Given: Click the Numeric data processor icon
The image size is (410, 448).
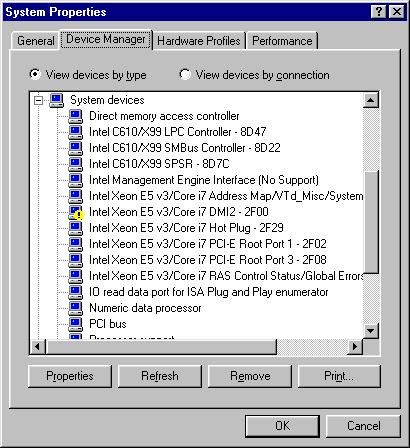Looking at the screenshot, I should [75, 308].
